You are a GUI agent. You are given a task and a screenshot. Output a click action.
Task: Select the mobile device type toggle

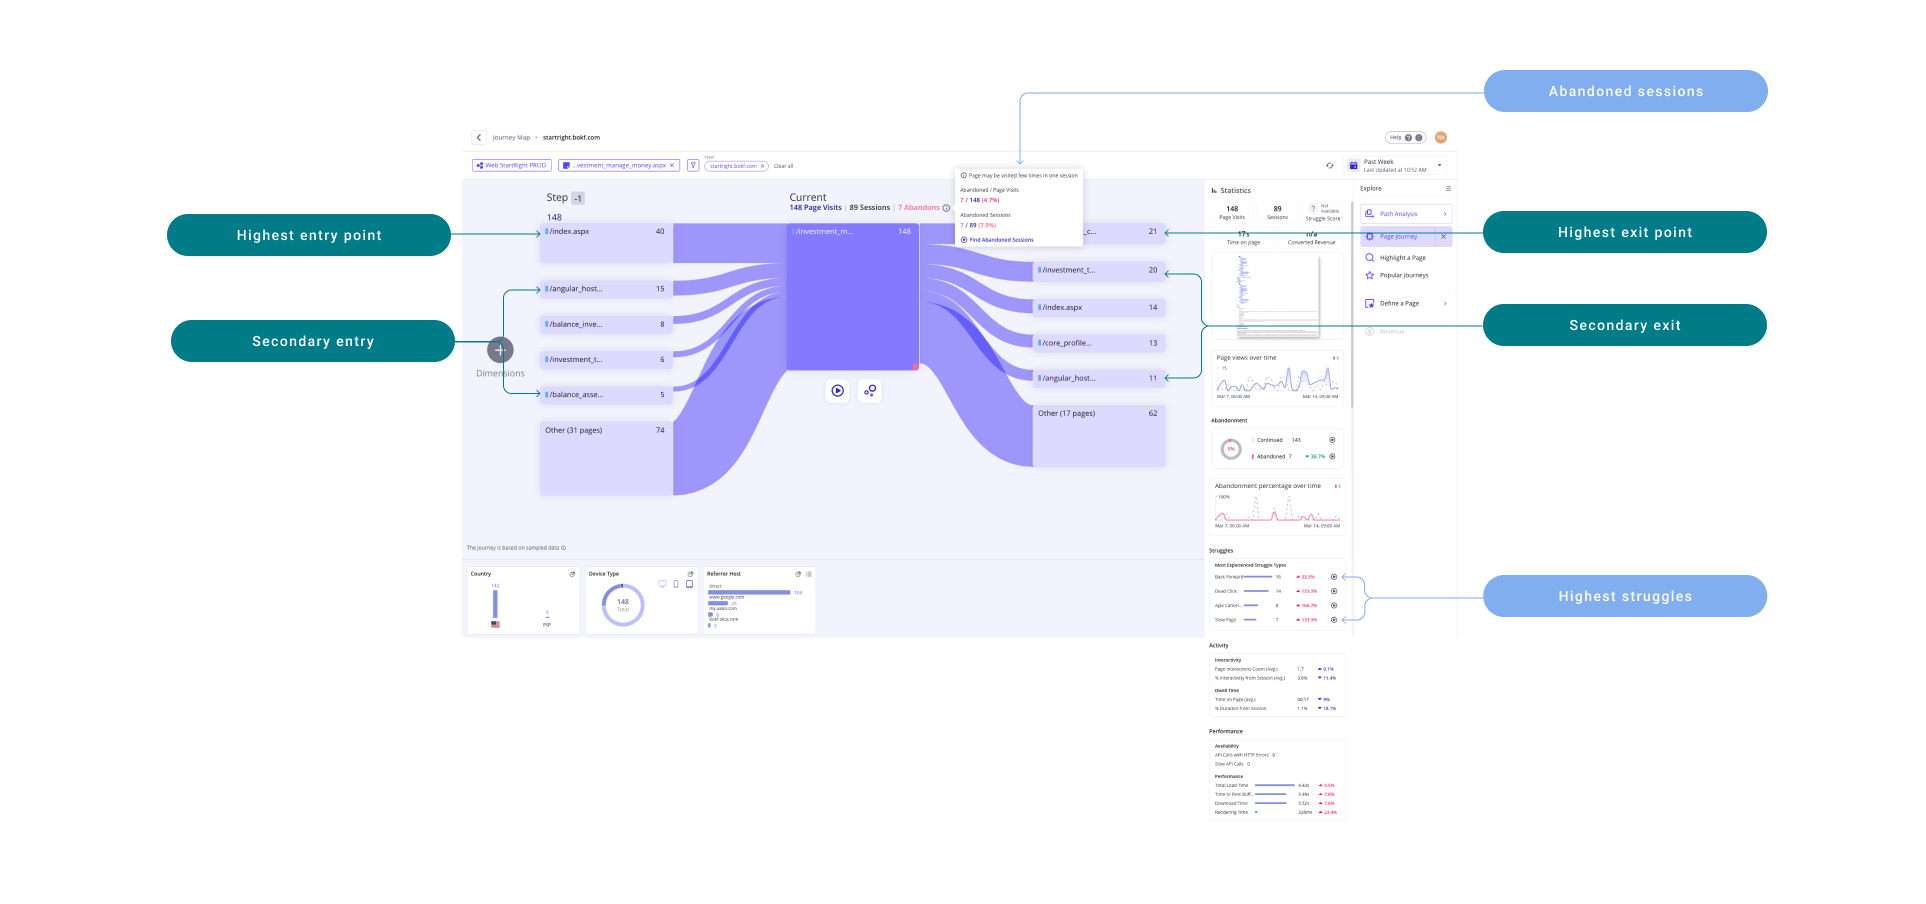tap(676, 584)
